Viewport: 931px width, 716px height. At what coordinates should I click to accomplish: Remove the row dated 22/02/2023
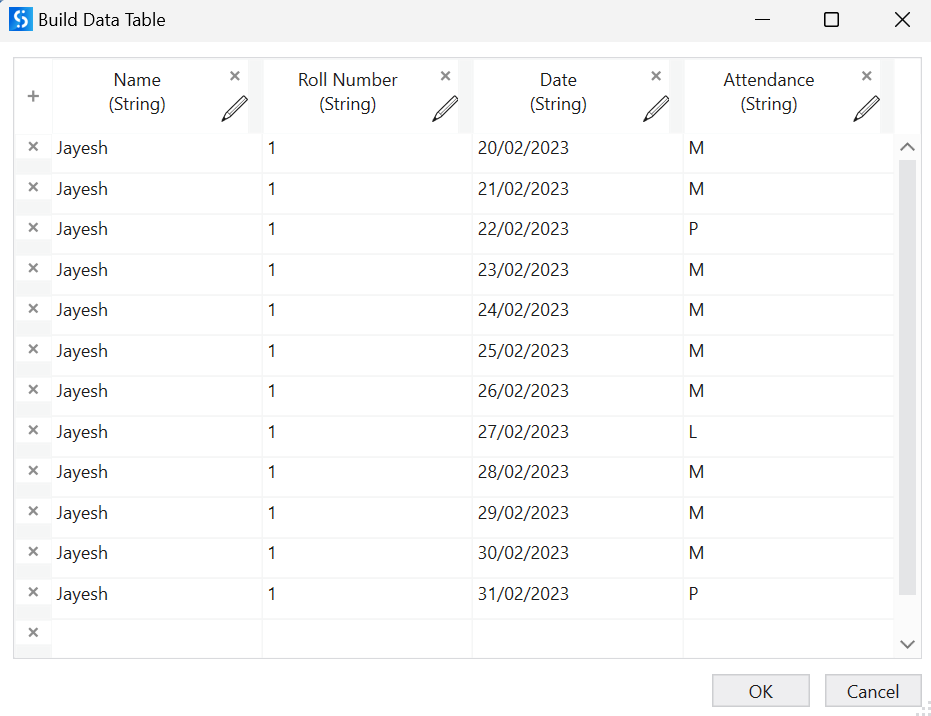[x=33, y=228]
